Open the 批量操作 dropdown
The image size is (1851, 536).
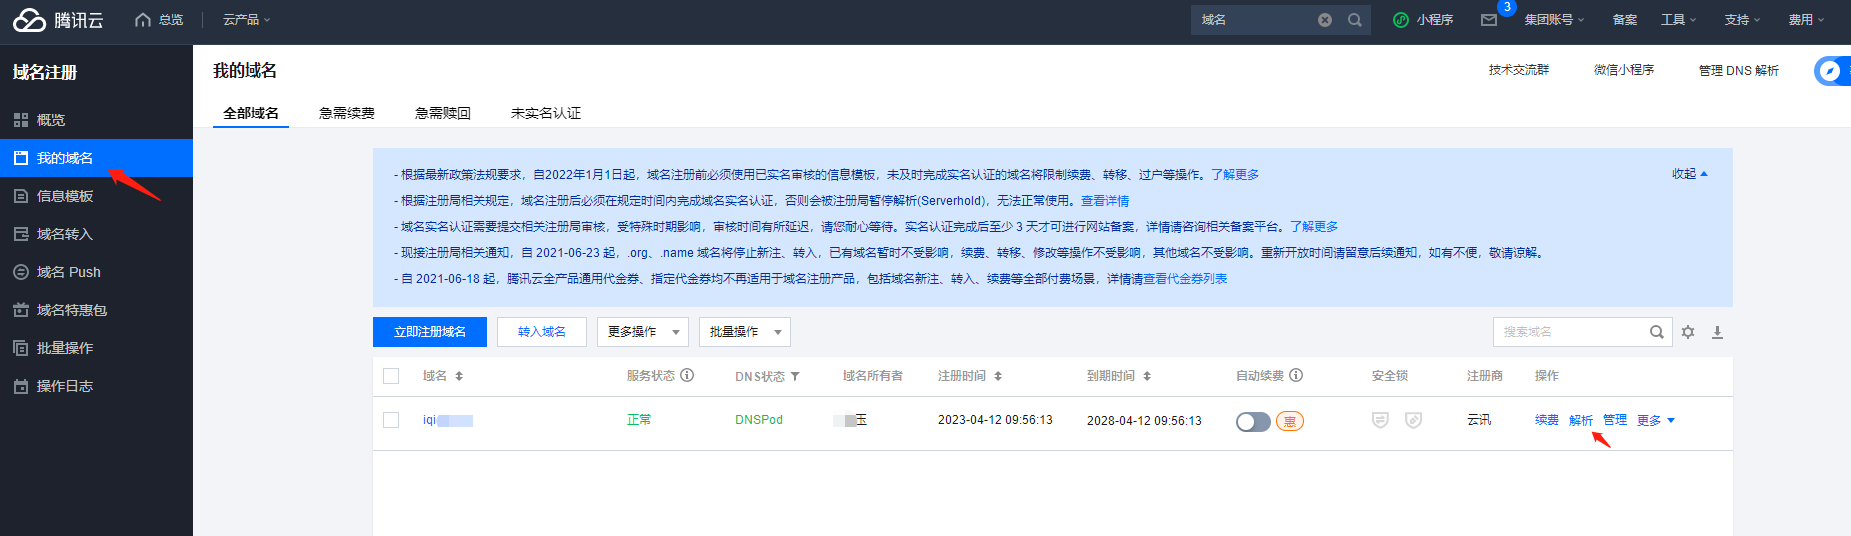click(x=744, y=332)
